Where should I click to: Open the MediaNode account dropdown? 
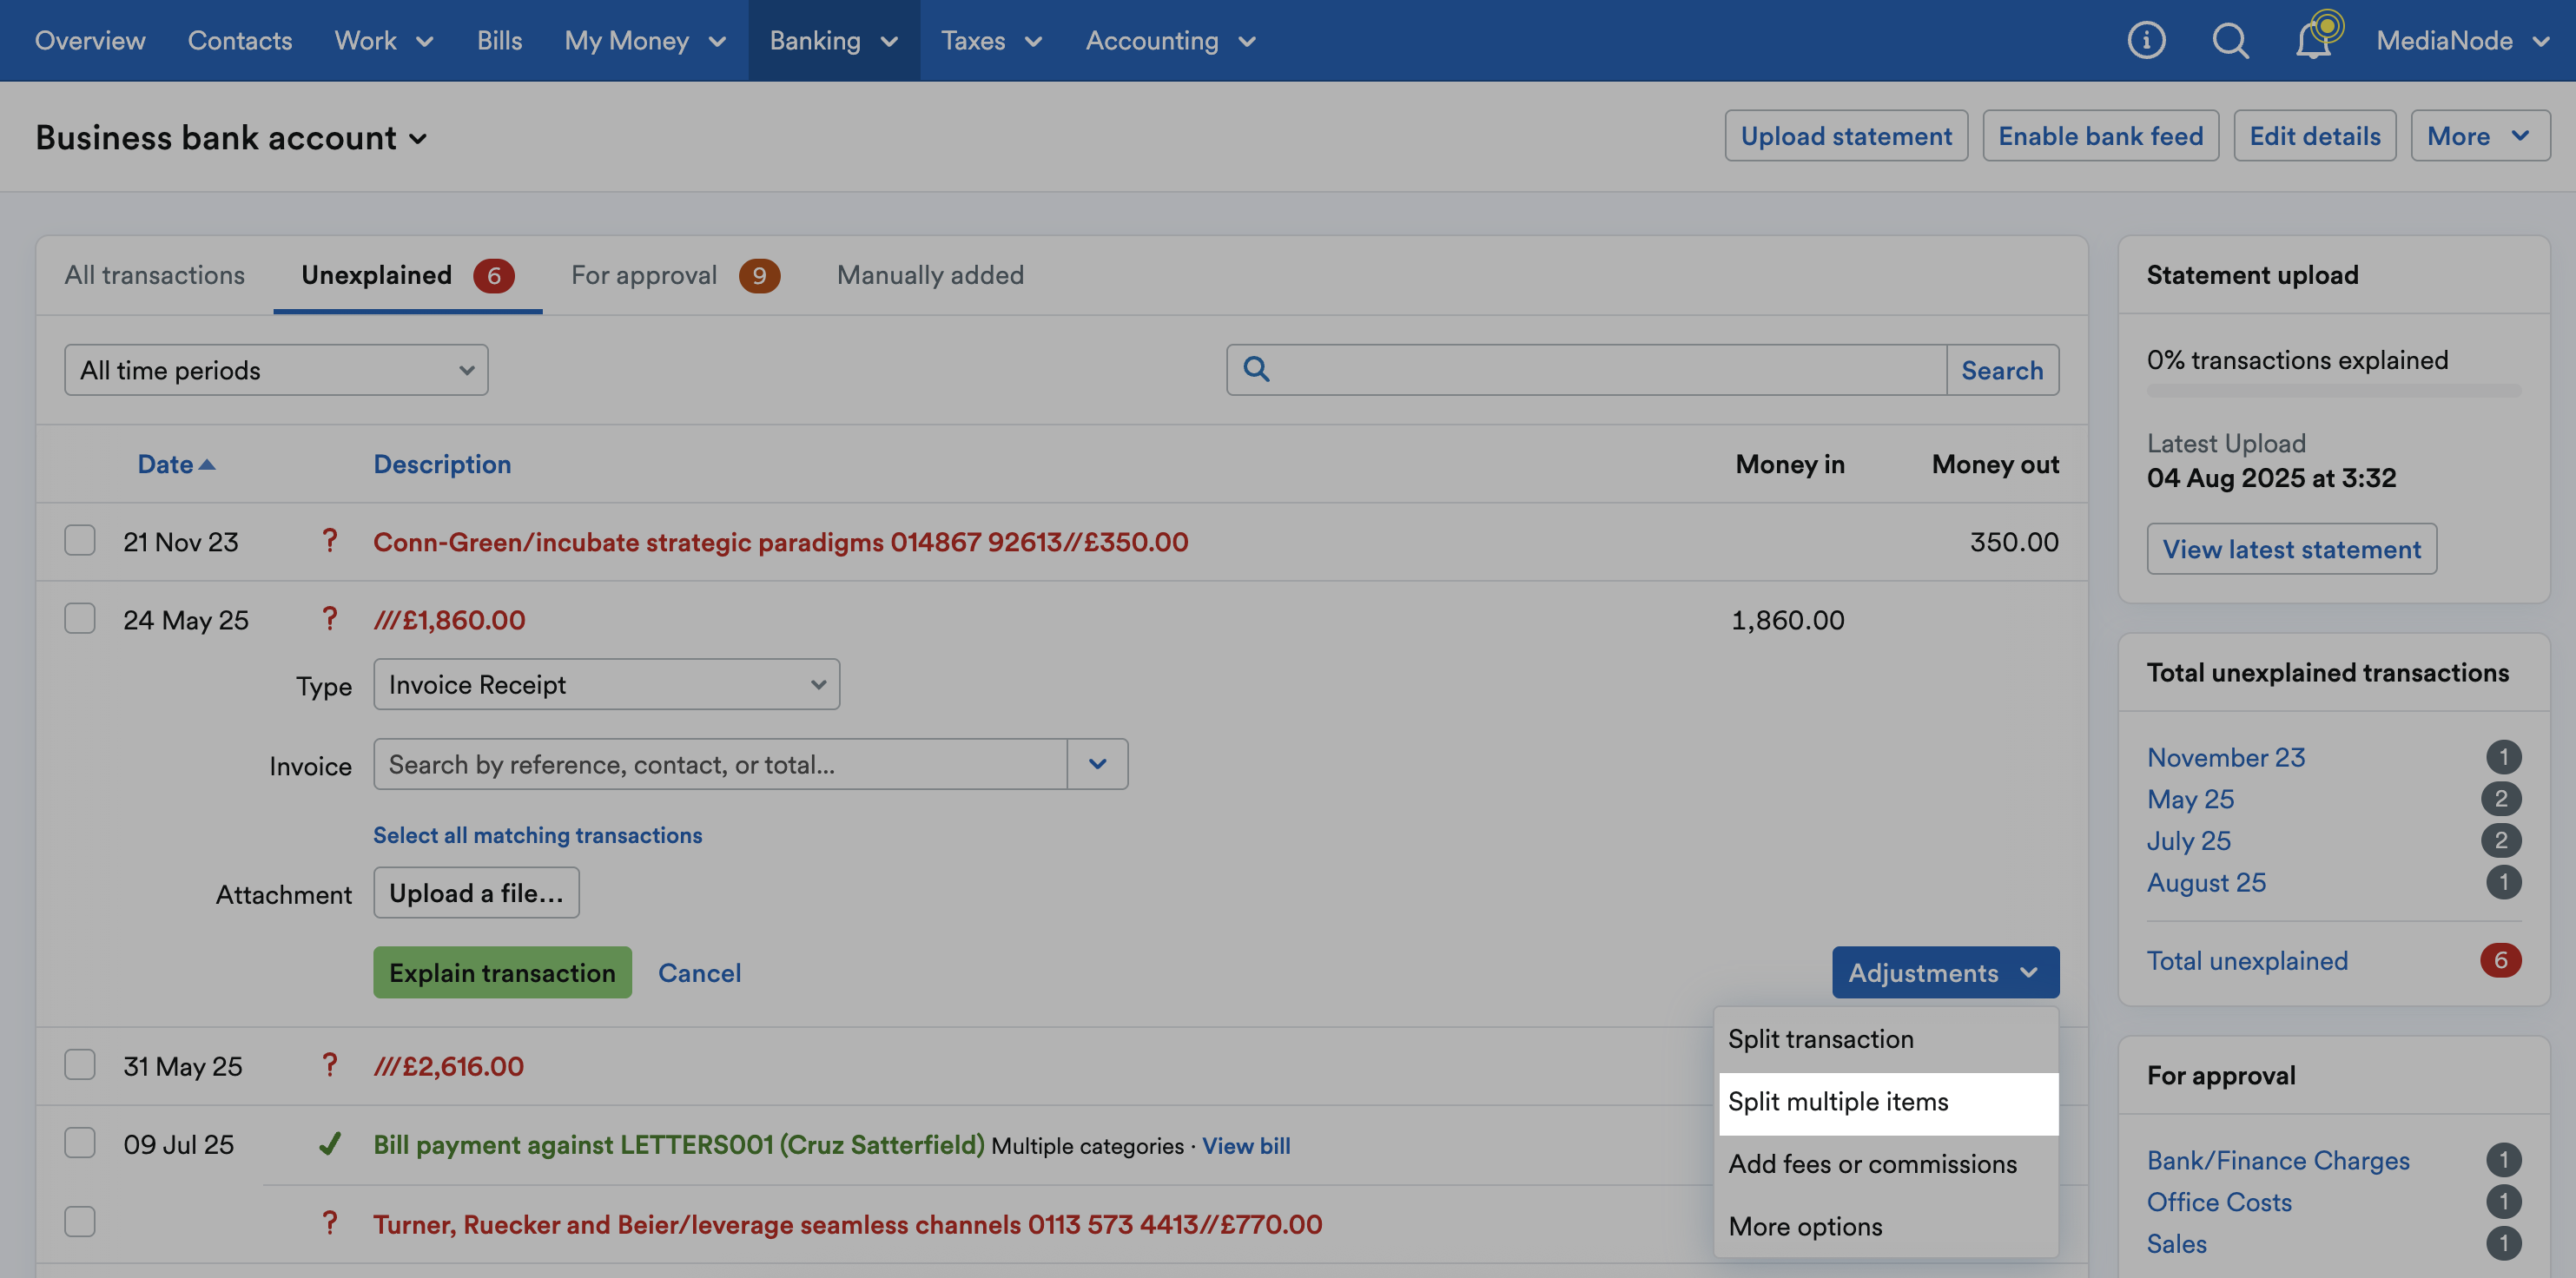point(2462,40)
